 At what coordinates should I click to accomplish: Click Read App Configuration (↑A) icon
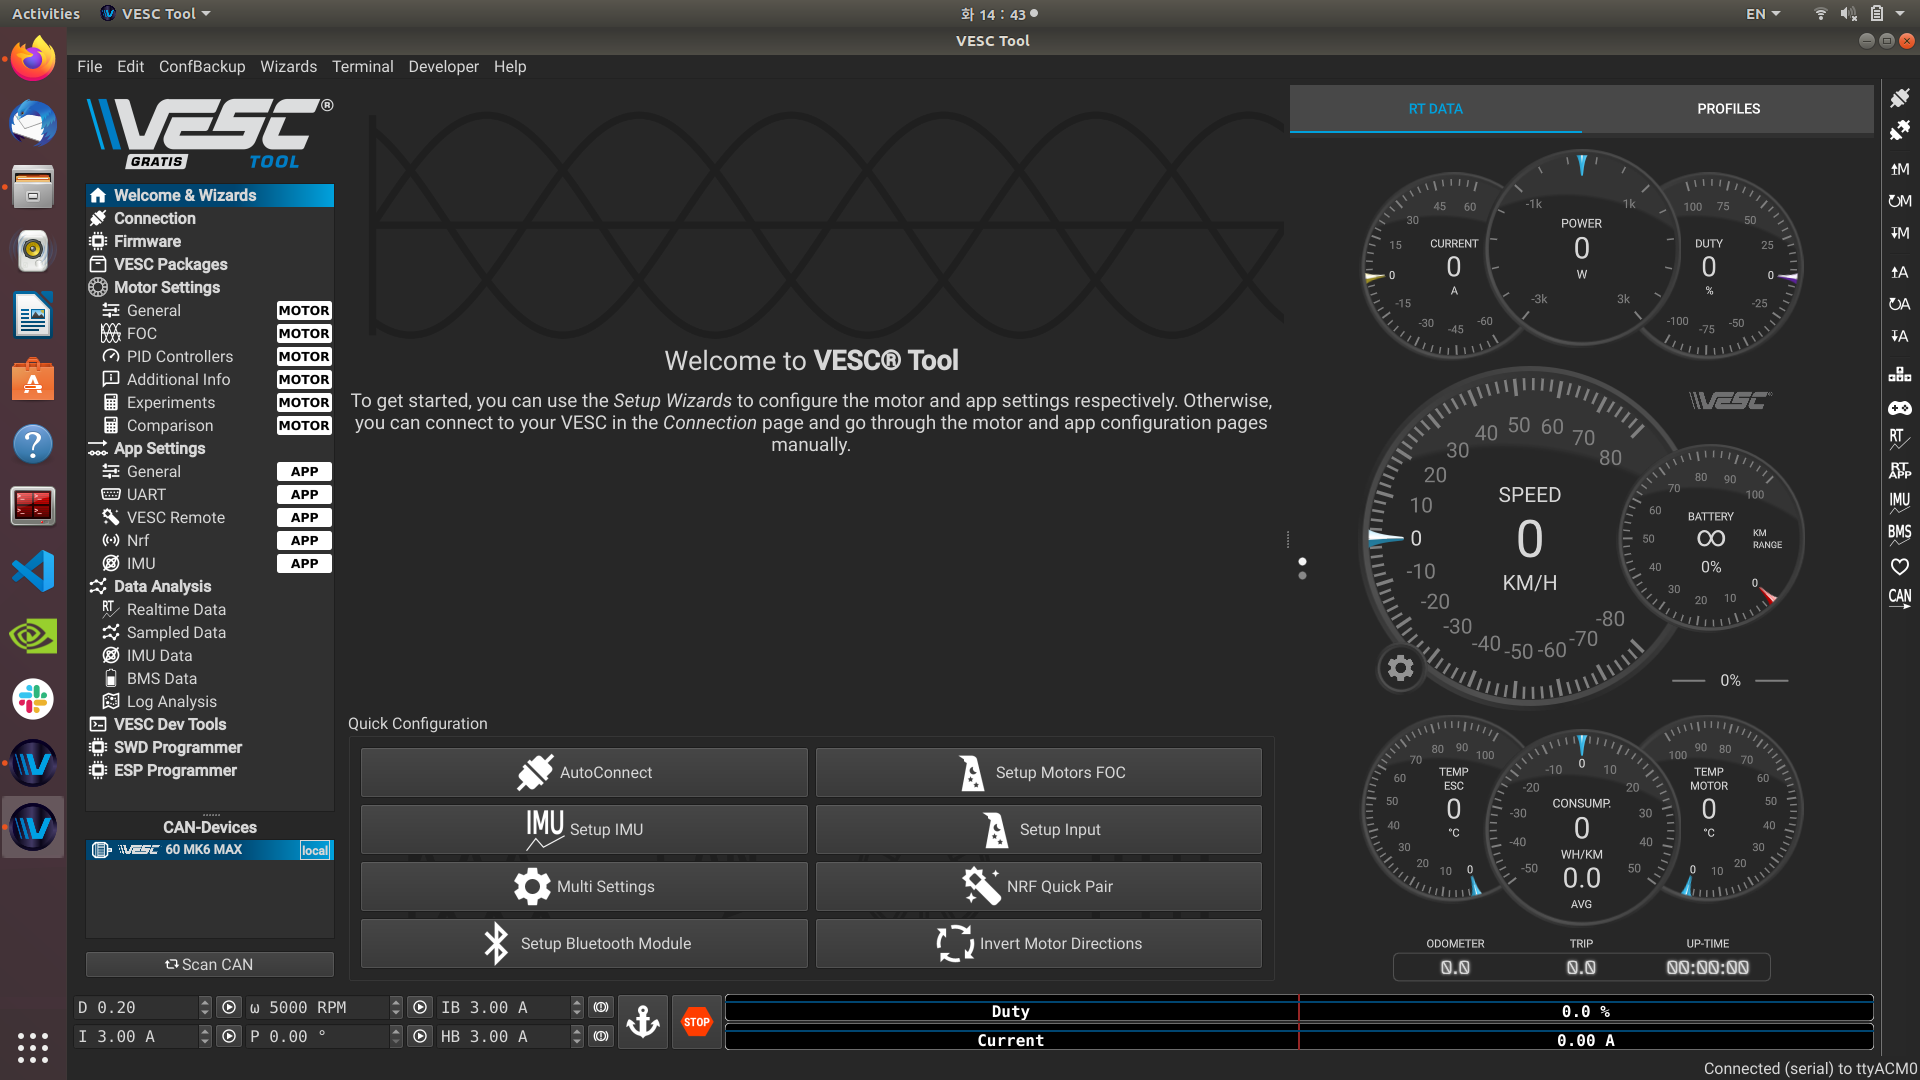[x=1899, y=272]
